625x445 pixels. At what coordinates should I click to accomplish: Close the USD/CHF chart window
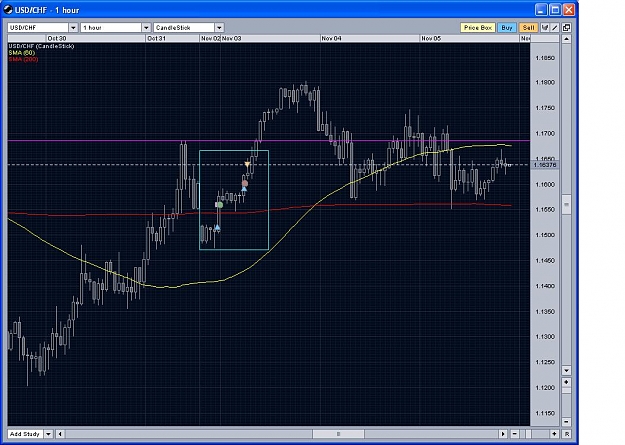[569, 10]
